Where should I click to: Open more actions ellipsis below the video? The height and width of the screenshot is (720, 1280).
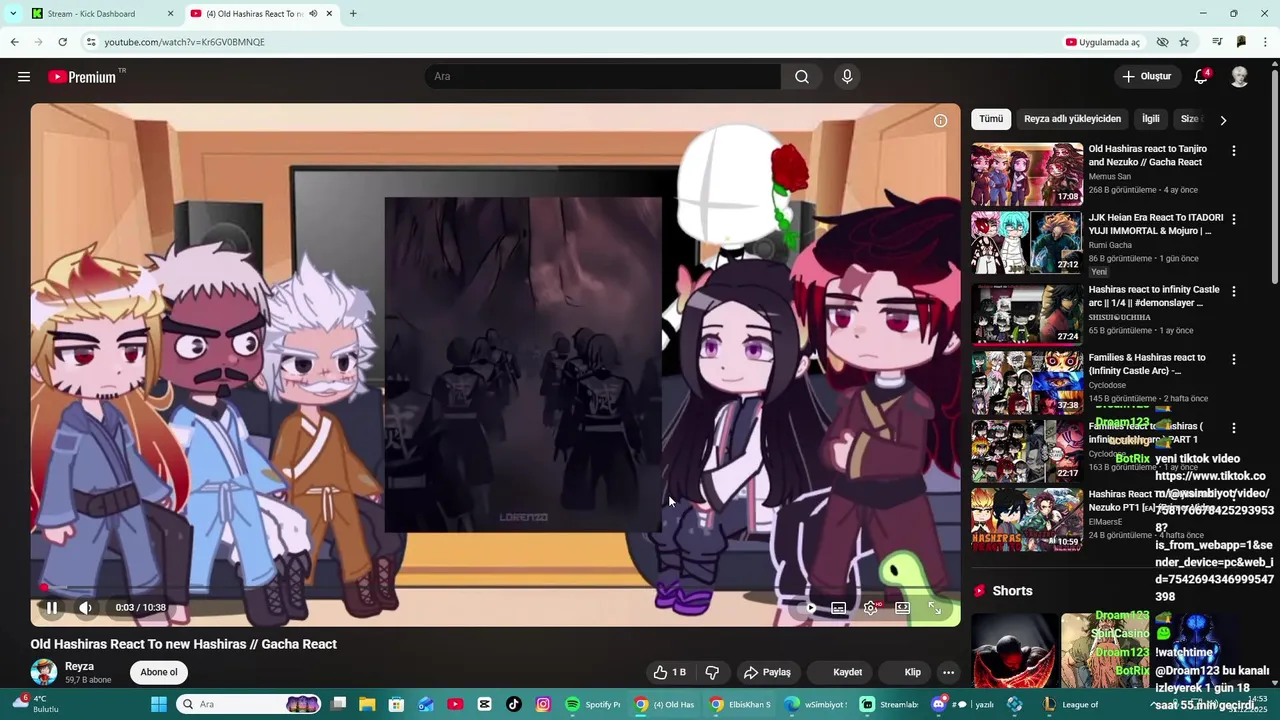coord(948,672)
